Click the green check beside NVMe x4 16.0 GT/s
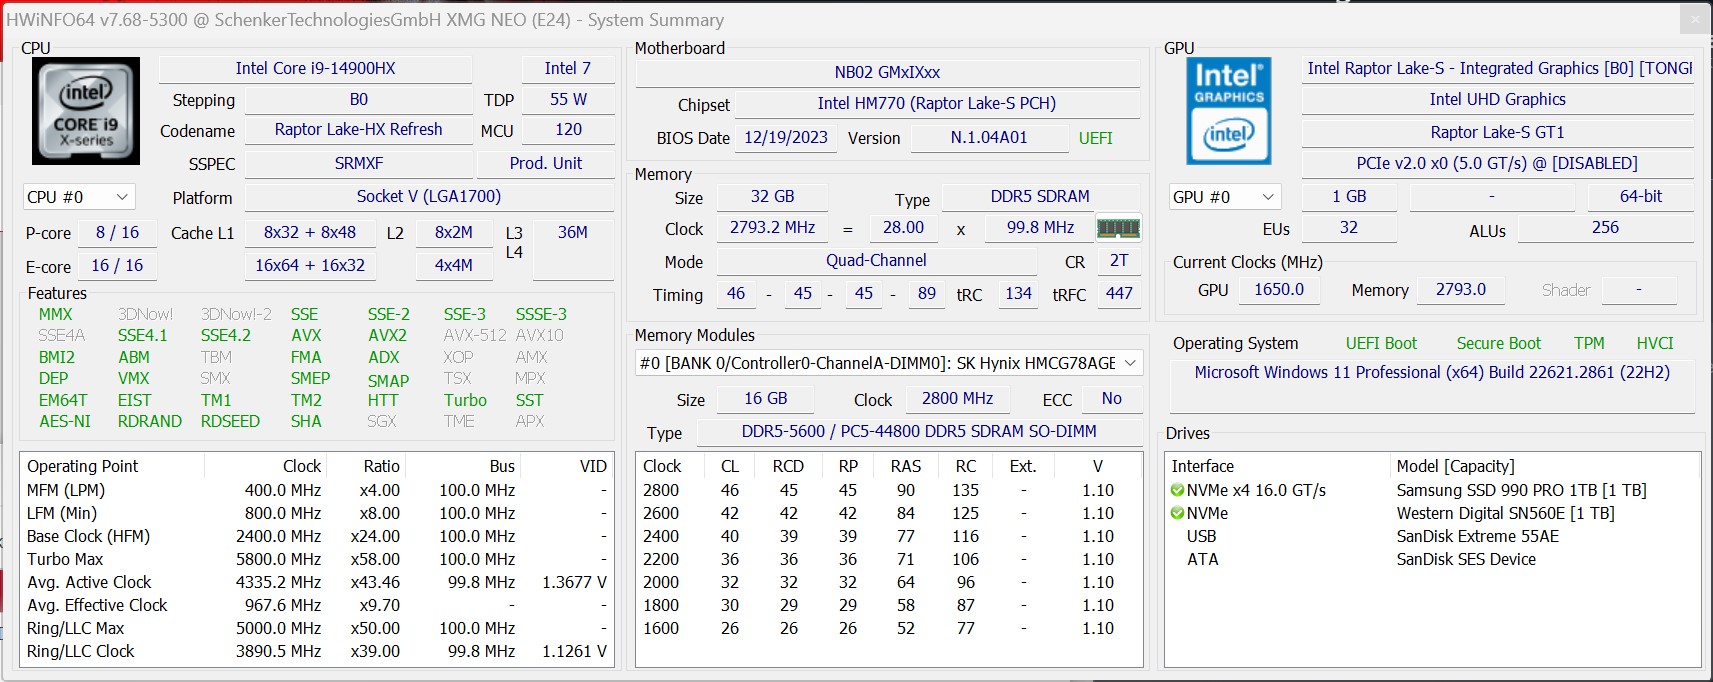Image resolution: width=1713 pixels, height=682 pixels. click(1177, 491)
